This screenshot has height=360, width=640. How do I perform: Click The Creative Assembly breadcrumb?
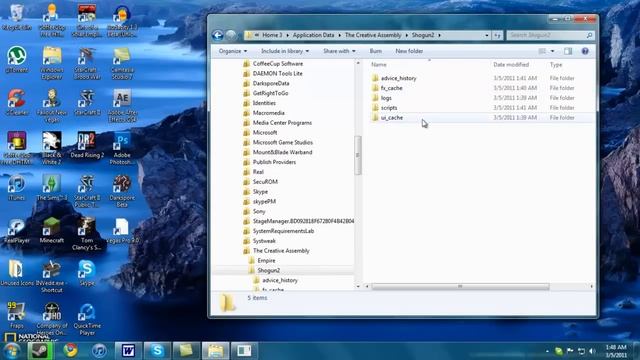[373, 35]
